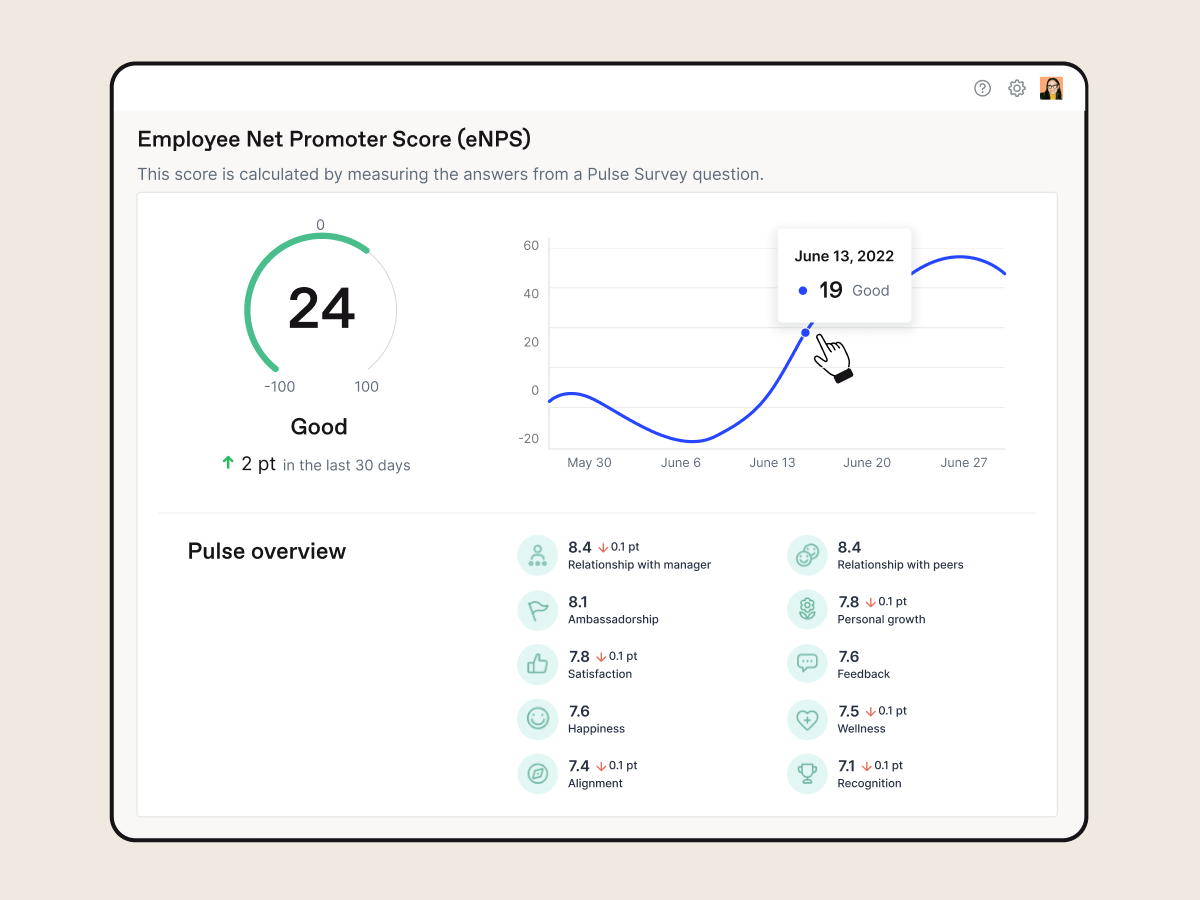Click the June 13 data point on chart
The image size is (1200, 900).
coord(805,332)
